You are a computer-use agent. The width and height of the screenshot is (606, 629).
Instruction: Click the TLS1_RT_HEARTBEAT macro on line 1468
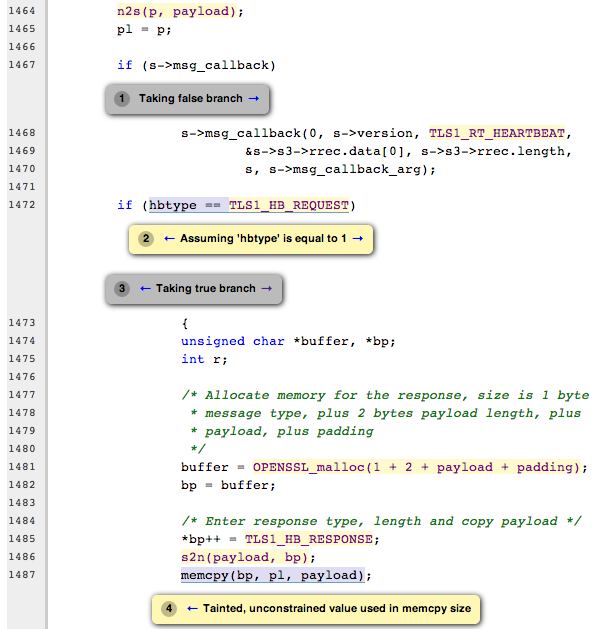(x=497, y=133)
